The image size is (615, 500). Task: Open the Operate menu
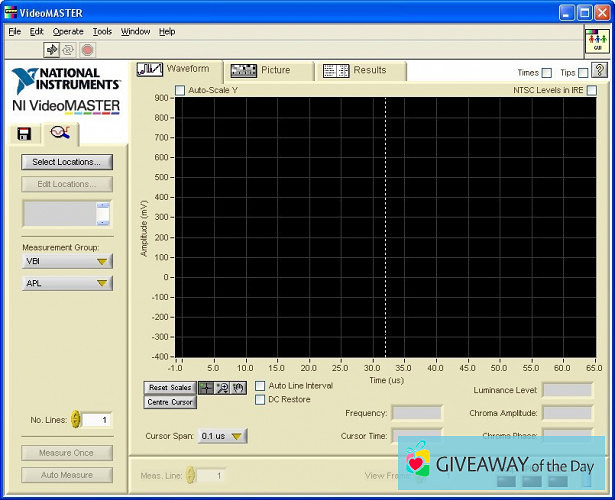click(x=68, y=31)
